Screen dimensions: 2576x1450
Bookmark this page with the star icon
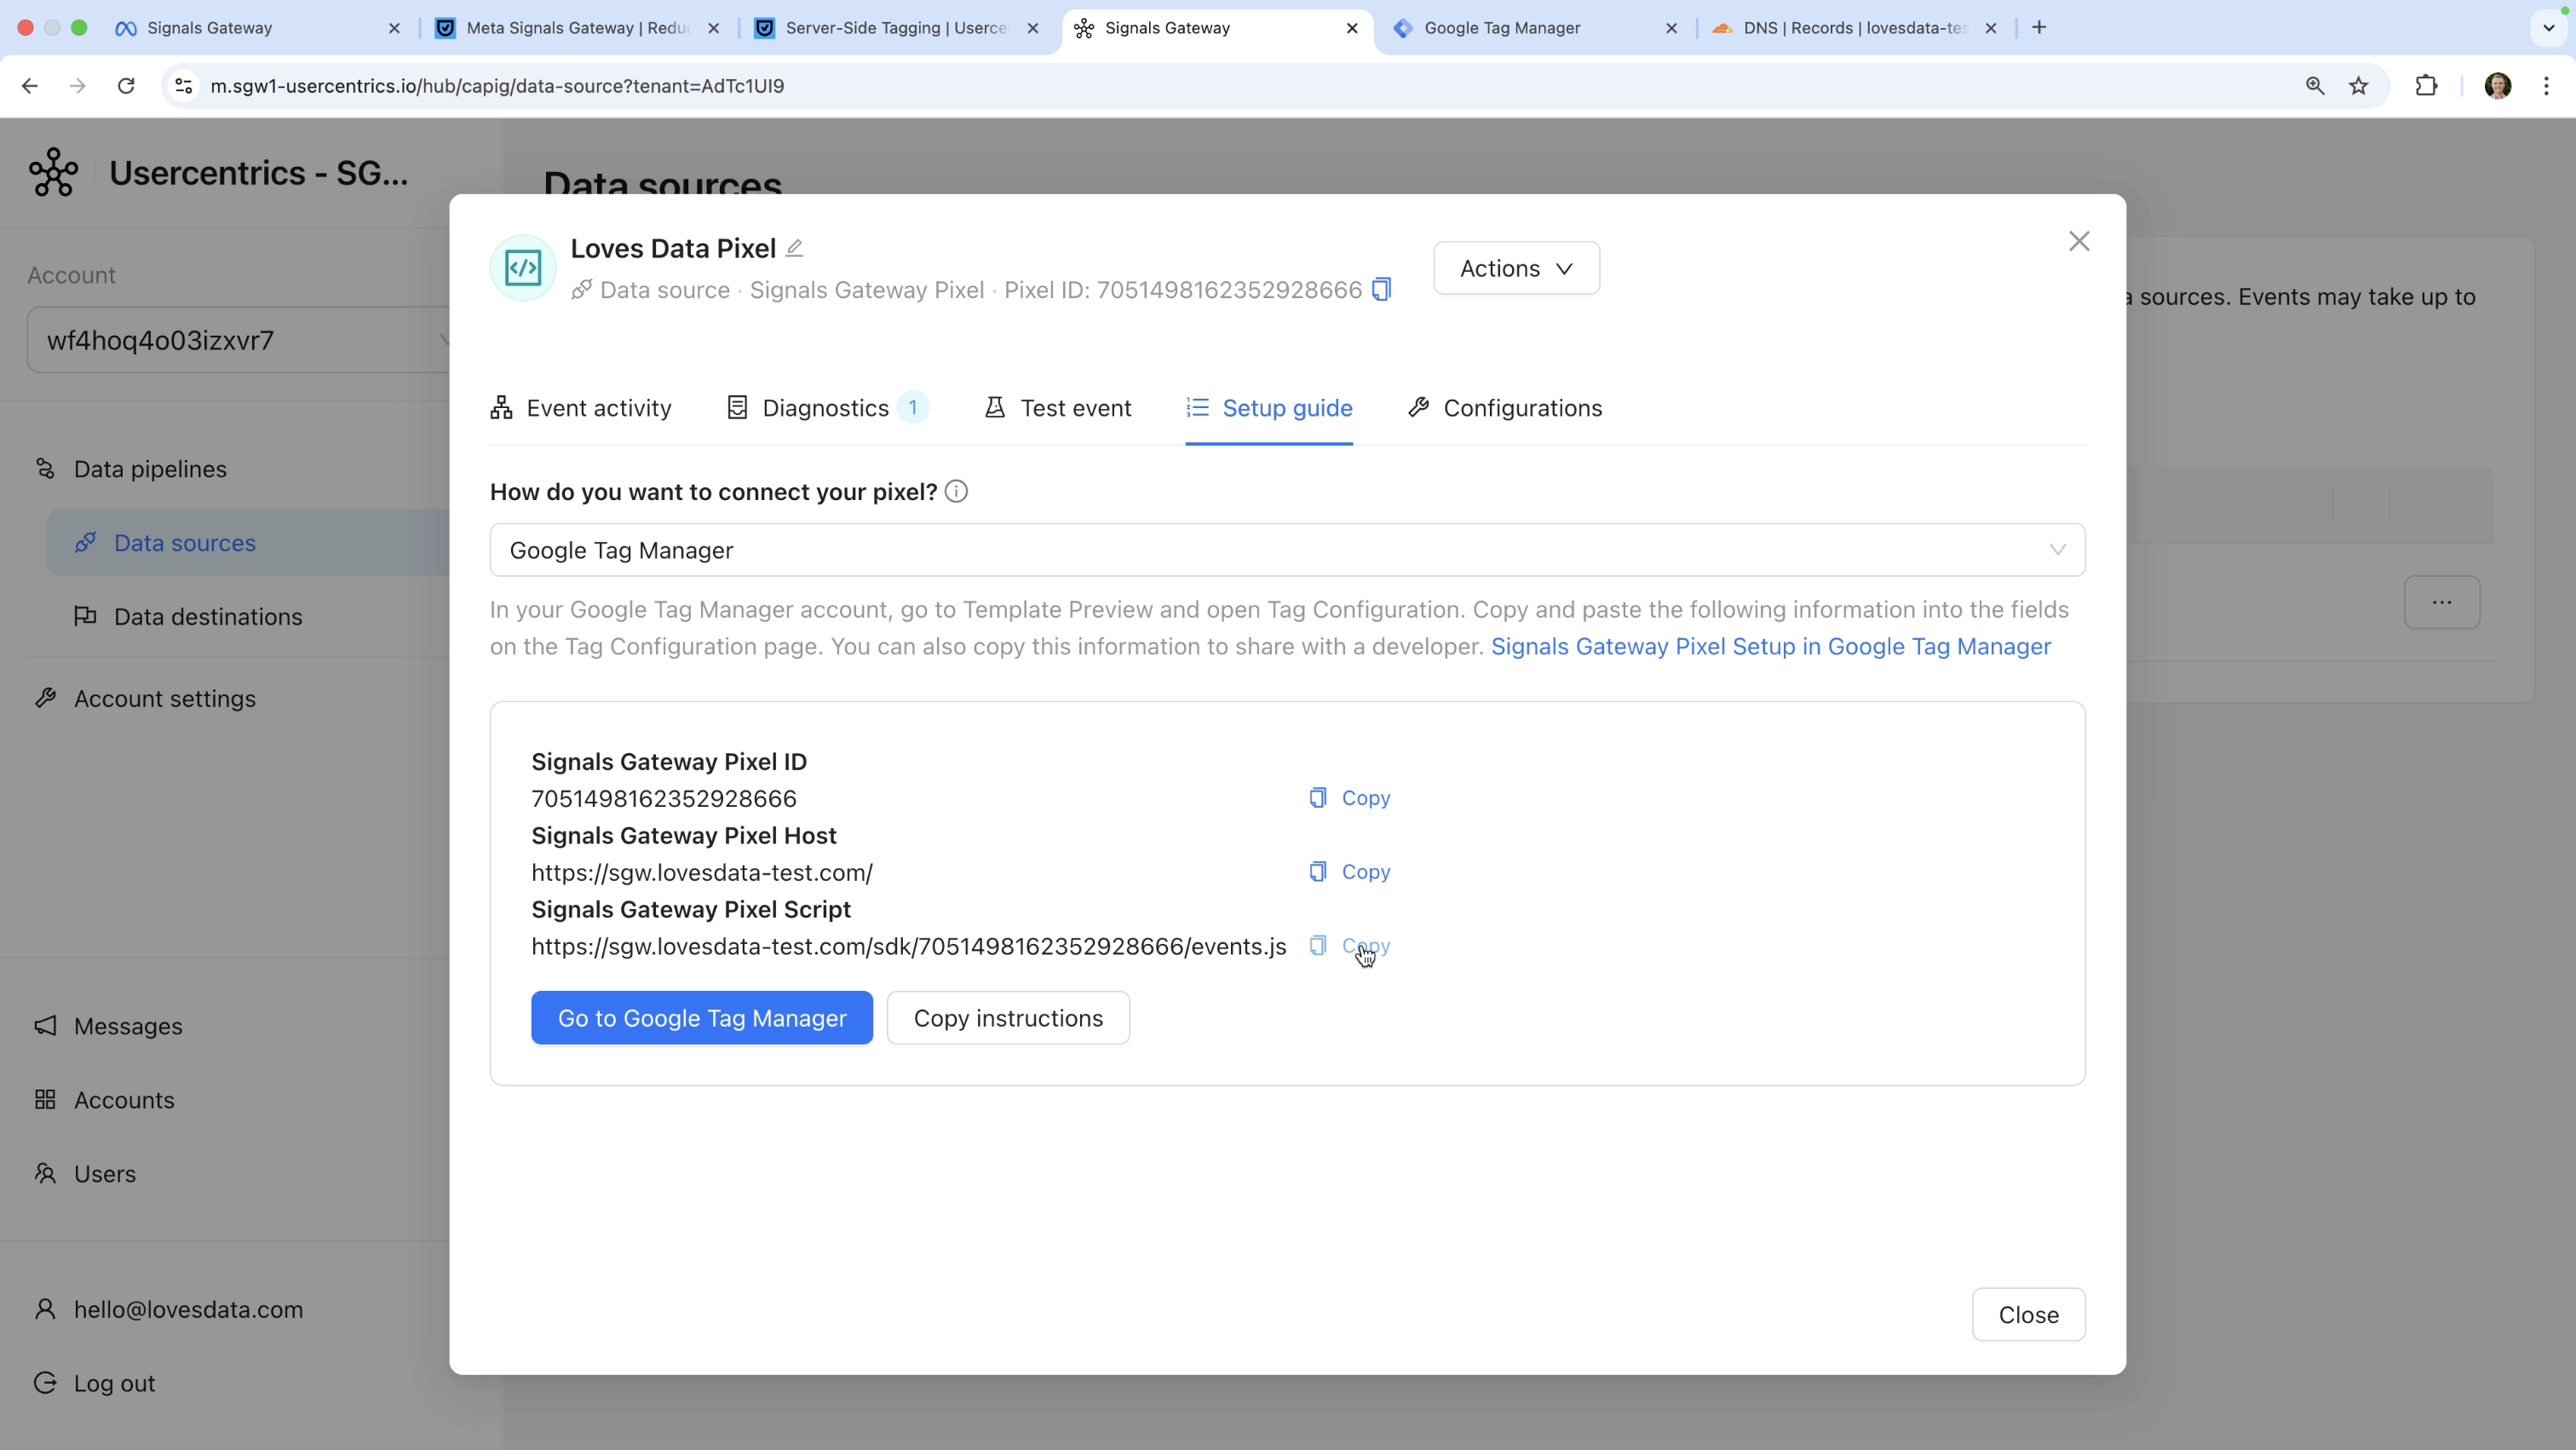pos(2359,86)
